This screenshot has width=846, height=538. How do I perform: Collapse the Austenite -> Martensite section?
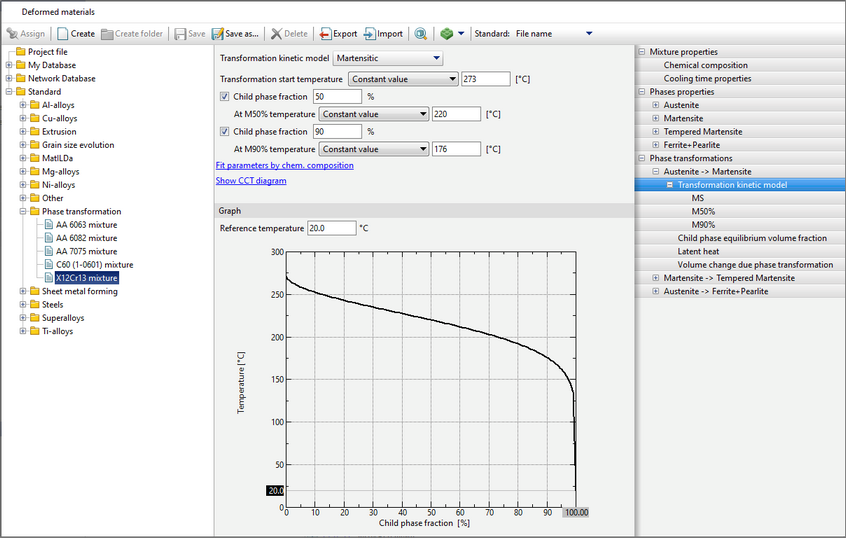(x=656, y=172)
